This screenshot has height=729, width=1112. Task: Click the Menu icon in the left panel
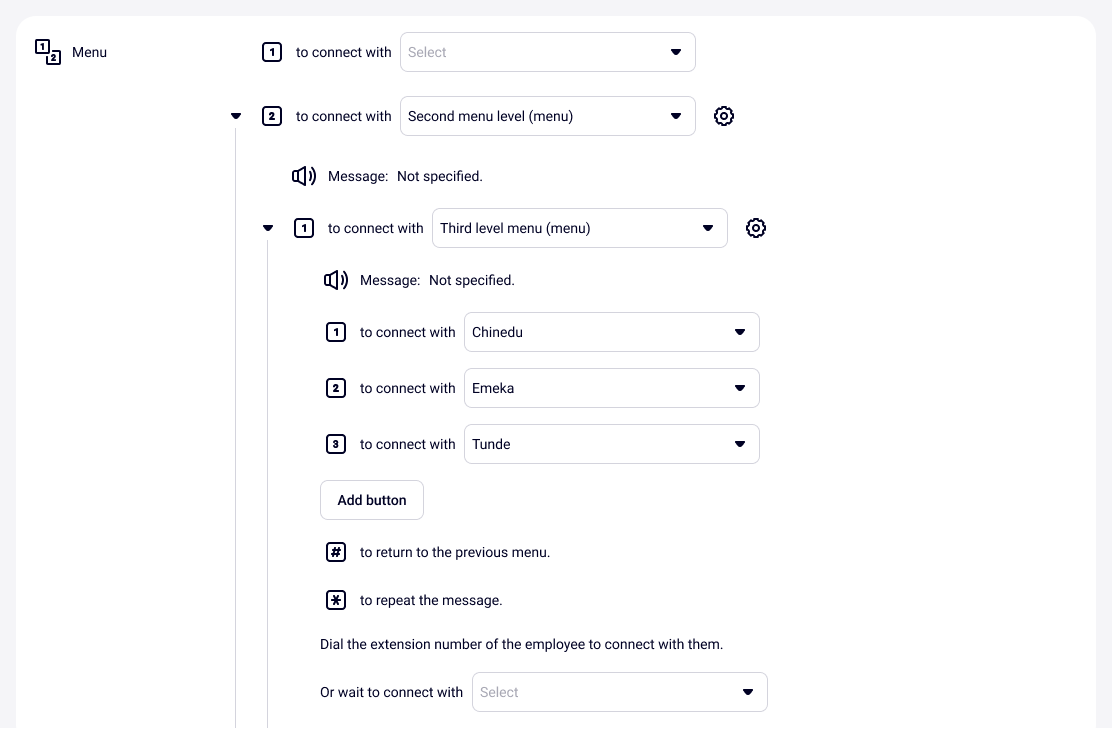[48, 52]
